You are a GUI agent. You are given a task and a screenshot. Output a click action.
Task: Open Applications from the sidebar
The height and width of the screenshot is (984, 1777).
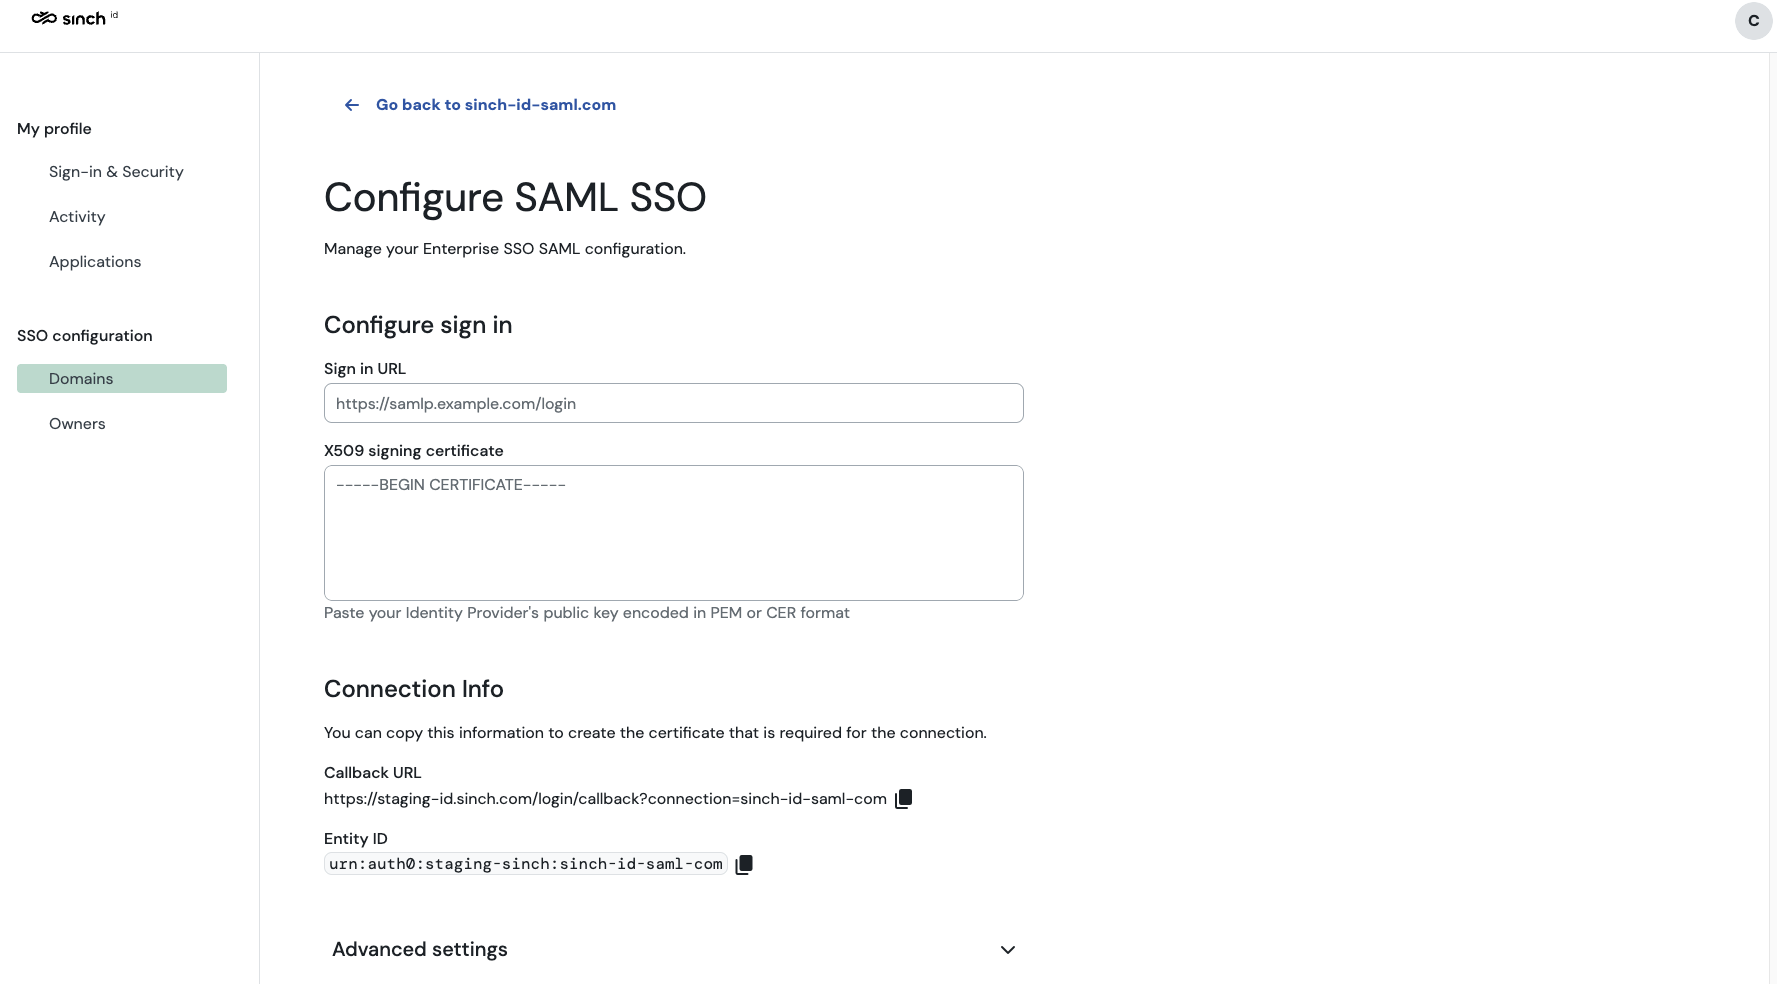click(95, 262)
